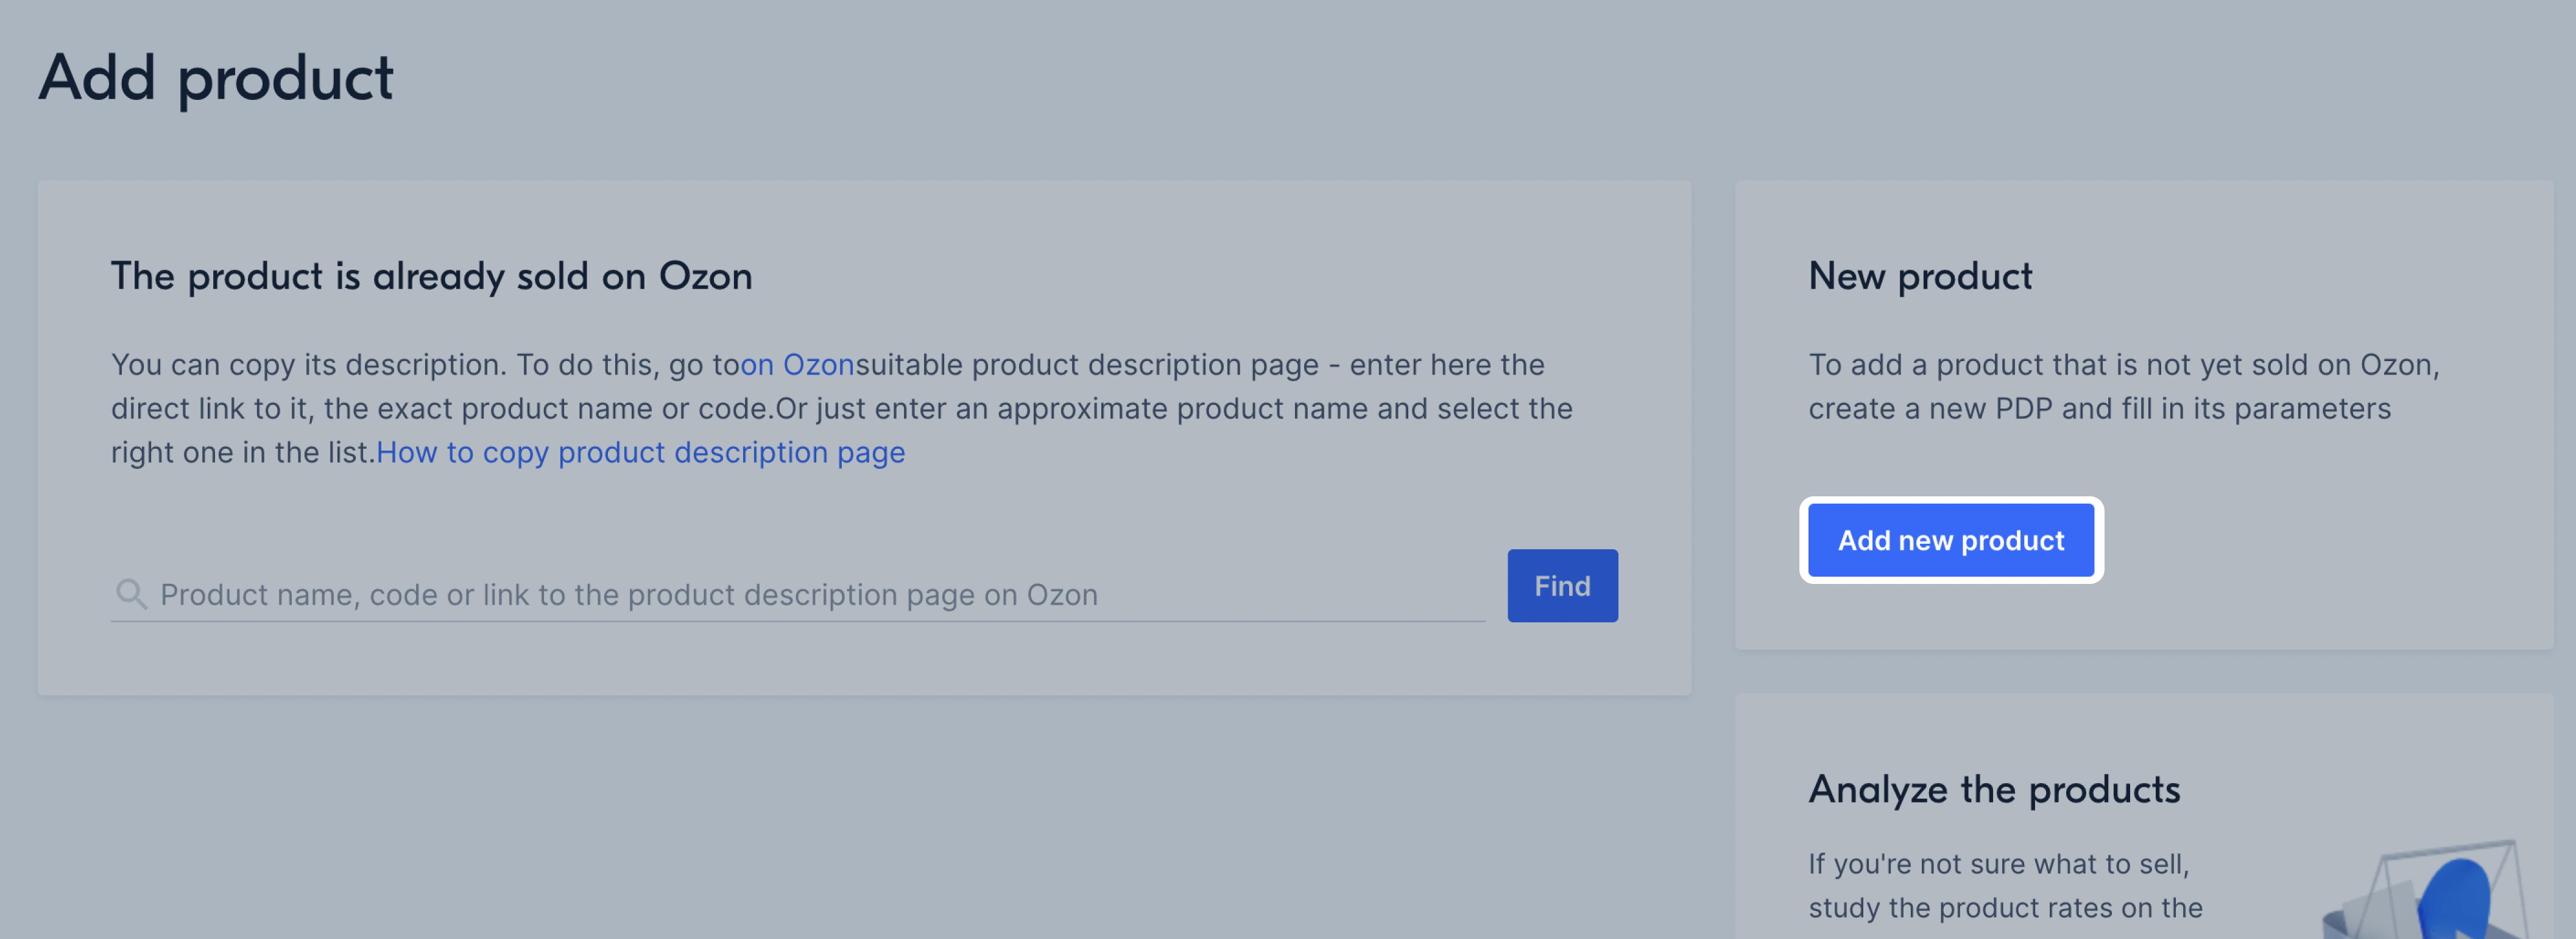The height and width of the screenshot is (939, 2576).
Task: Click the 'New product' card heading
Action: pyautogui.click(x=1920, y=276)
